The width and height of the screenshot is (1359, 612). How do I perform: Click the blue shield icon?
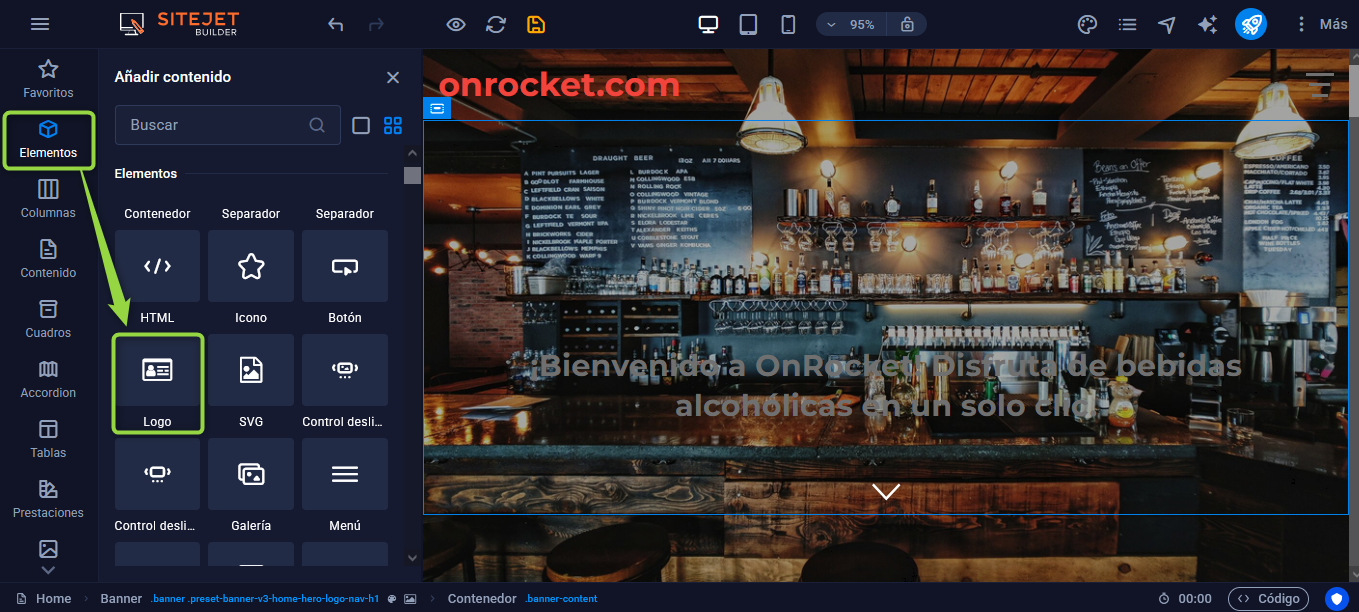1337,599
